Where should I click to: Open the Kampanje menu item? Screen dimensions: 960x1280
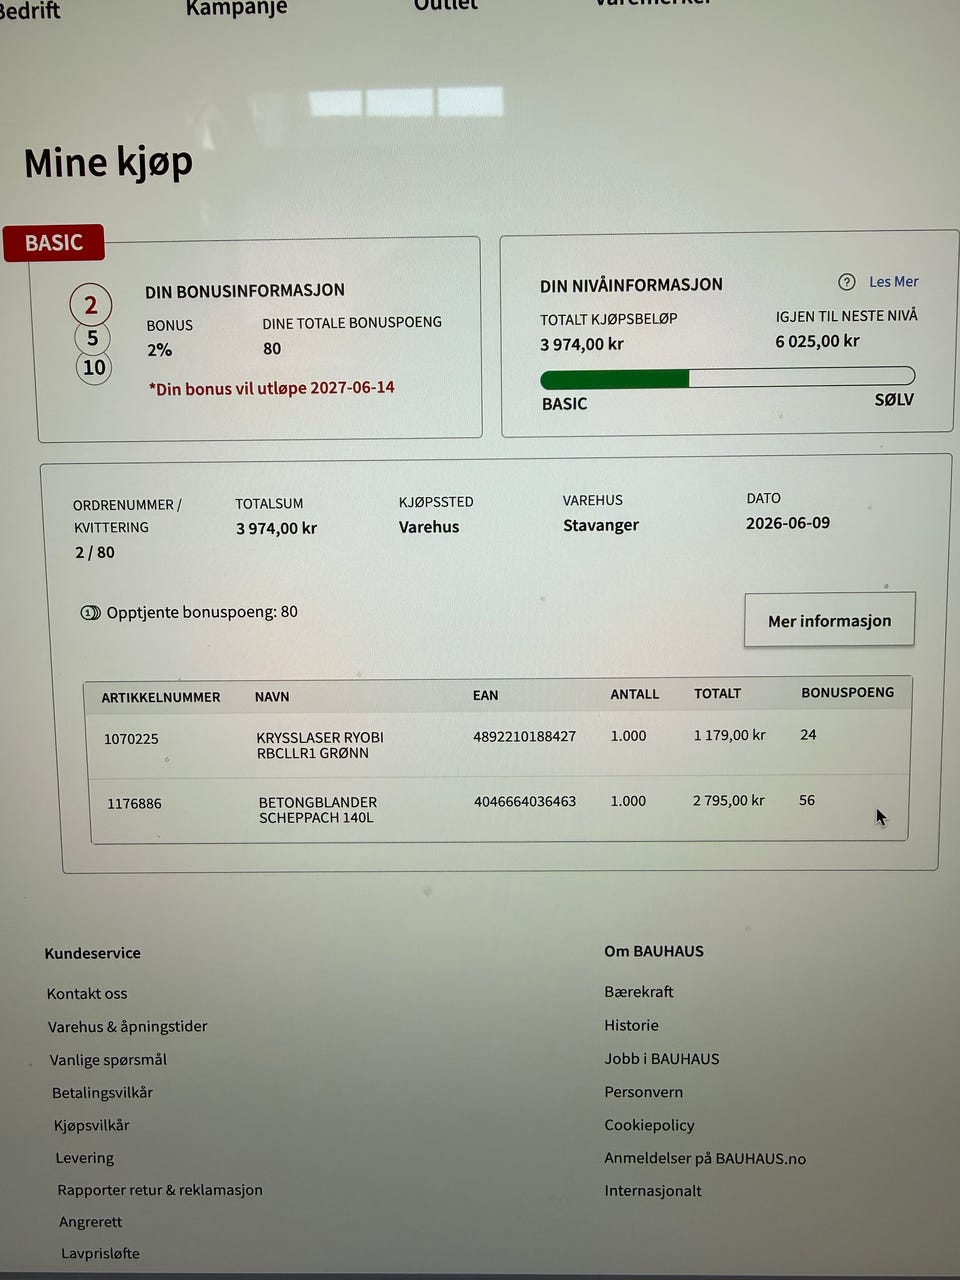click(x=236, y=8)
